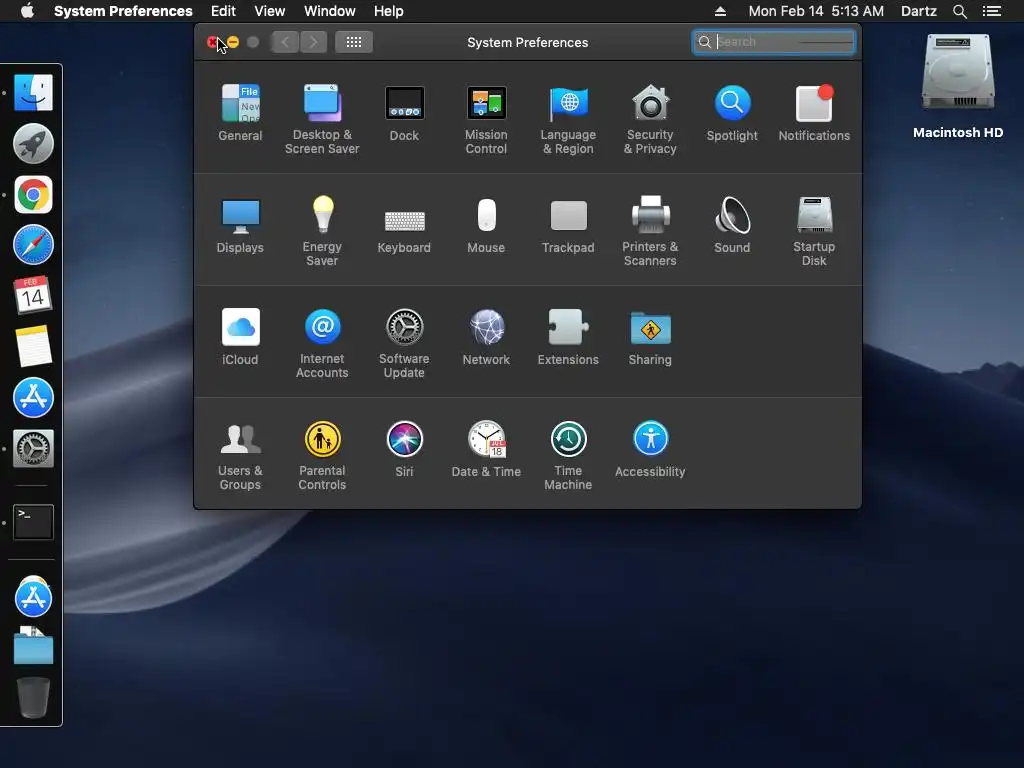Open Terminal from the Dock

(33, 522)
